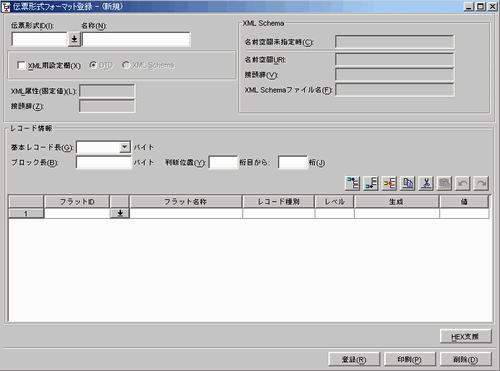Click the insert row above icon

coord(353,183)
